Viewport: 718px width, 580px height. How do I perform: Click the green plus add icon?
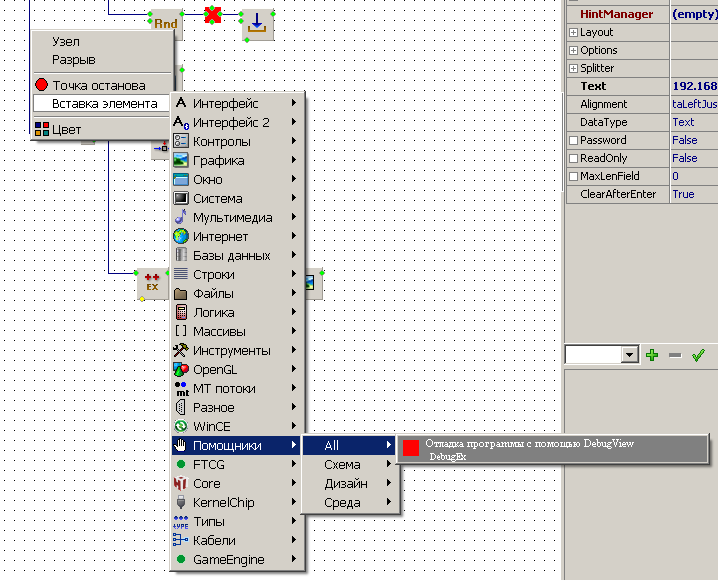(652, 355)
